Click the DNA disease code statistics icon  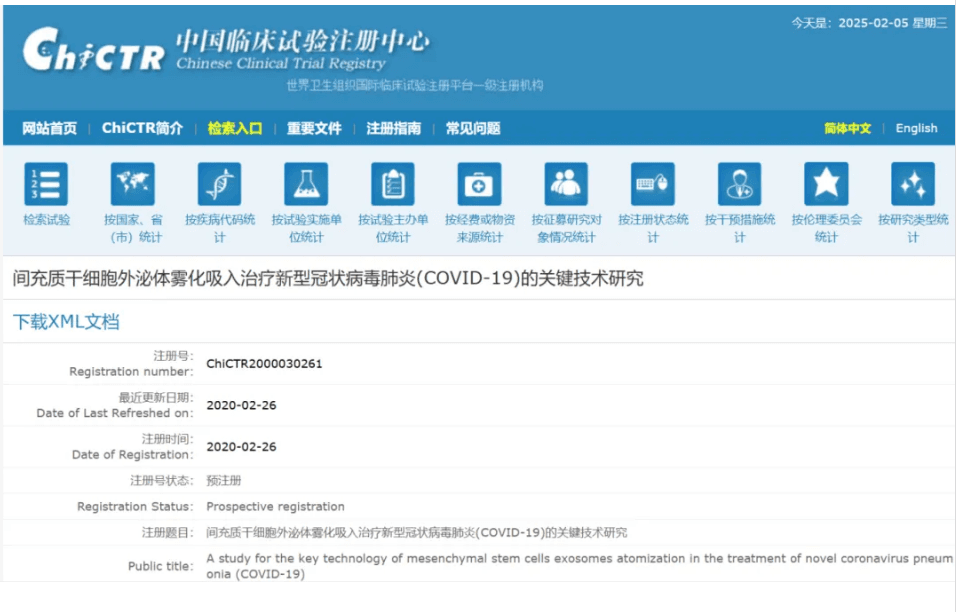point(219,185)
